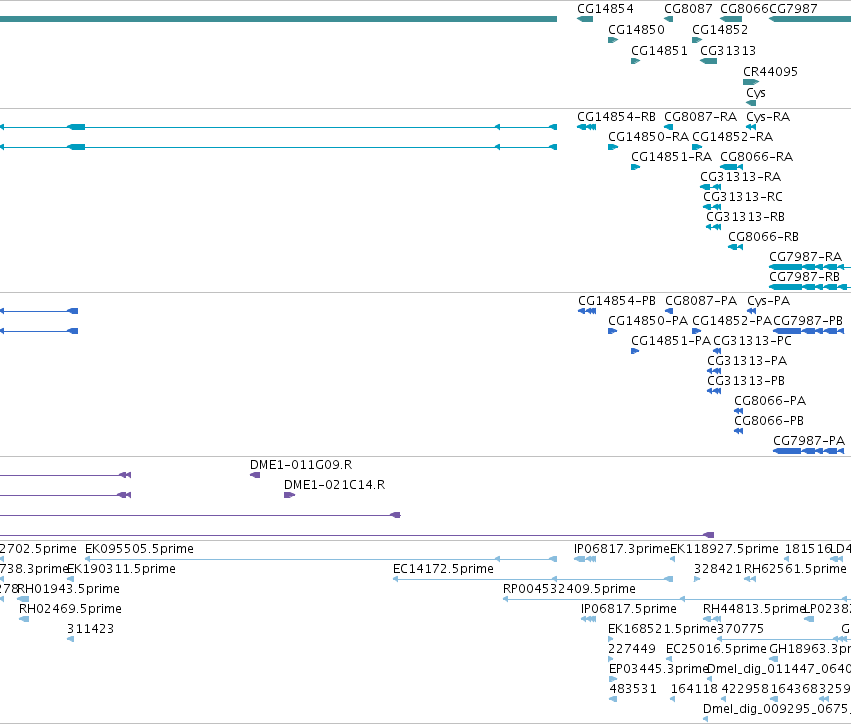Select the CG31313 gene label

coord(728,51)
